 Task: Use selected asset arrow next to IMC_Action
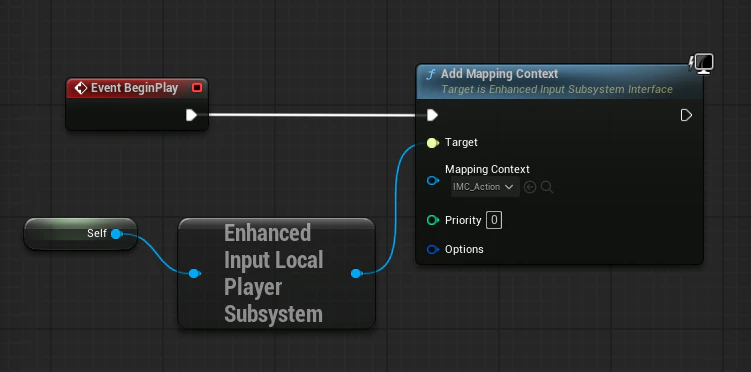coord(530,187)
